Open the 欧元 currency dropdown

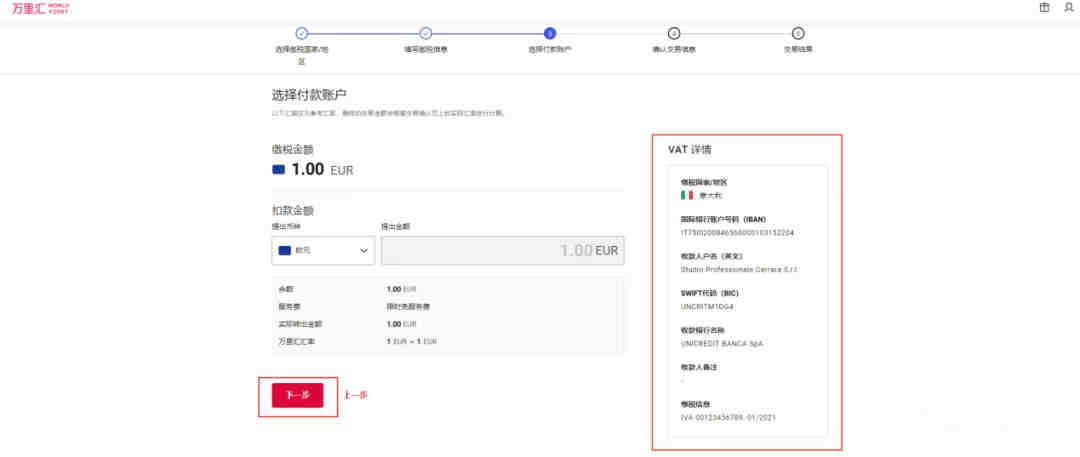point(323,251)
